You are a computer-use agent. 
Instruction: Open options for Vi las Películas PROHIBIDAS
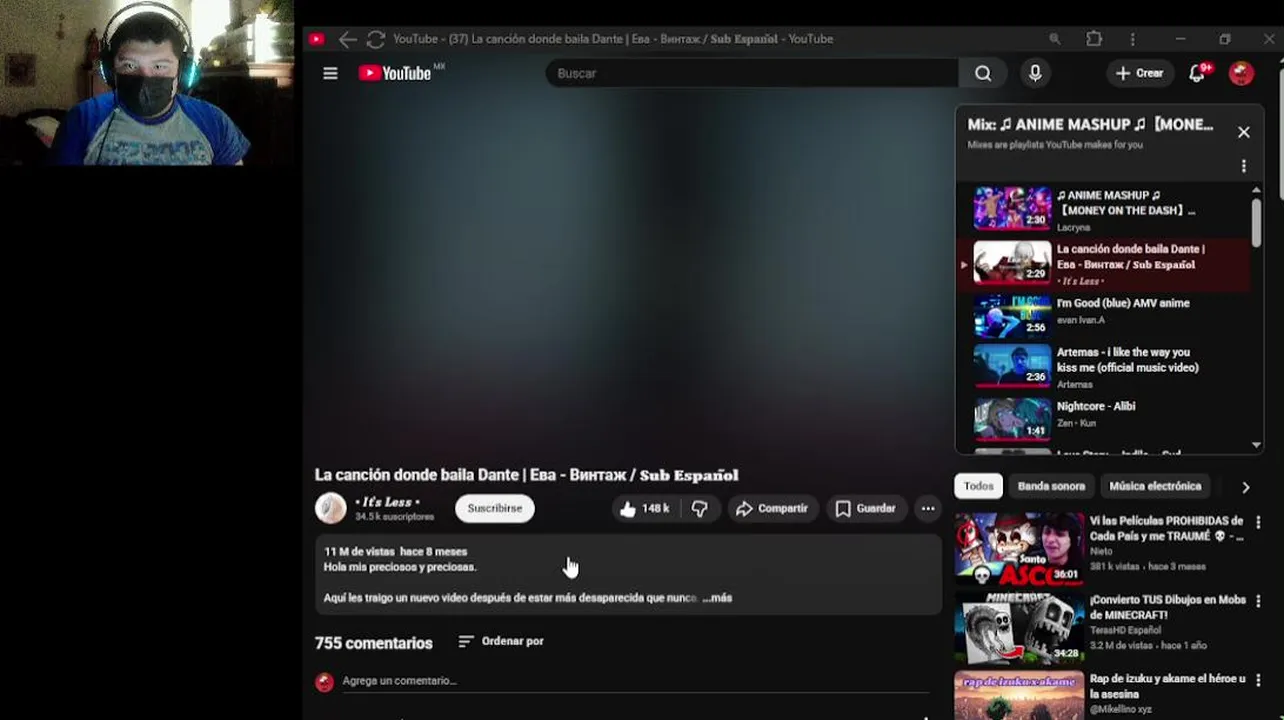[x=1258, y=522]
